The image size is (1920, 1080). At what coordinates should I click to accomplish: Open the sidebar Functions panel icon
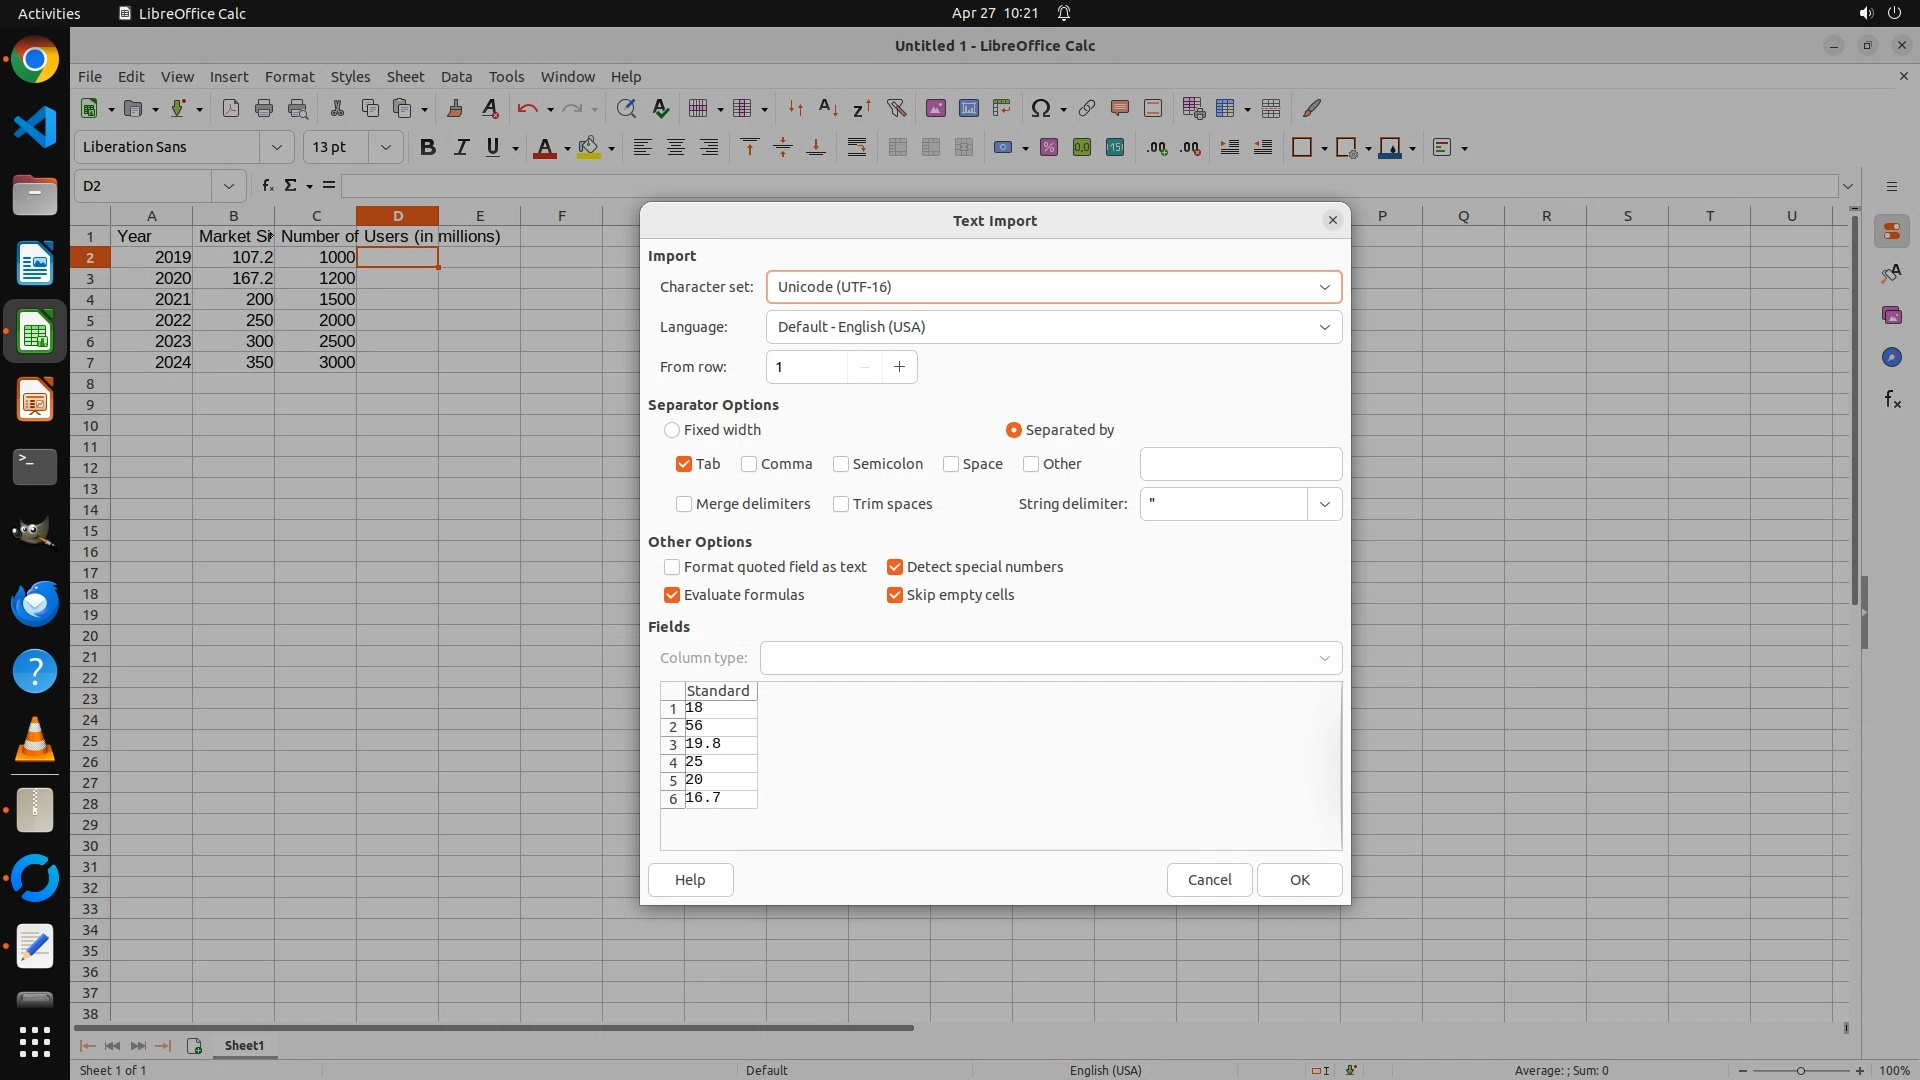(x=1892, y=400)
